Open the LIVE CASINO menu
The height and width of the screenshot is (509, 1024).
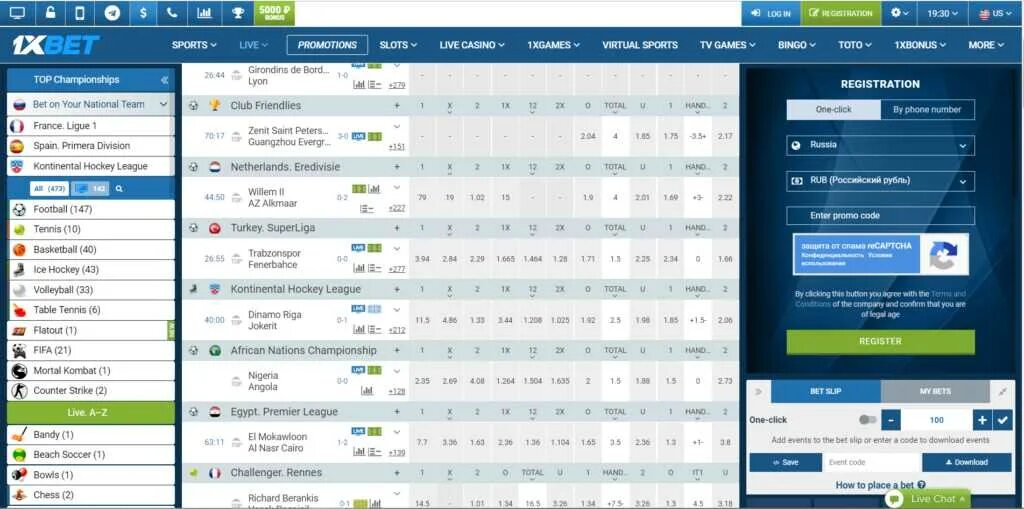coord(472,45)
